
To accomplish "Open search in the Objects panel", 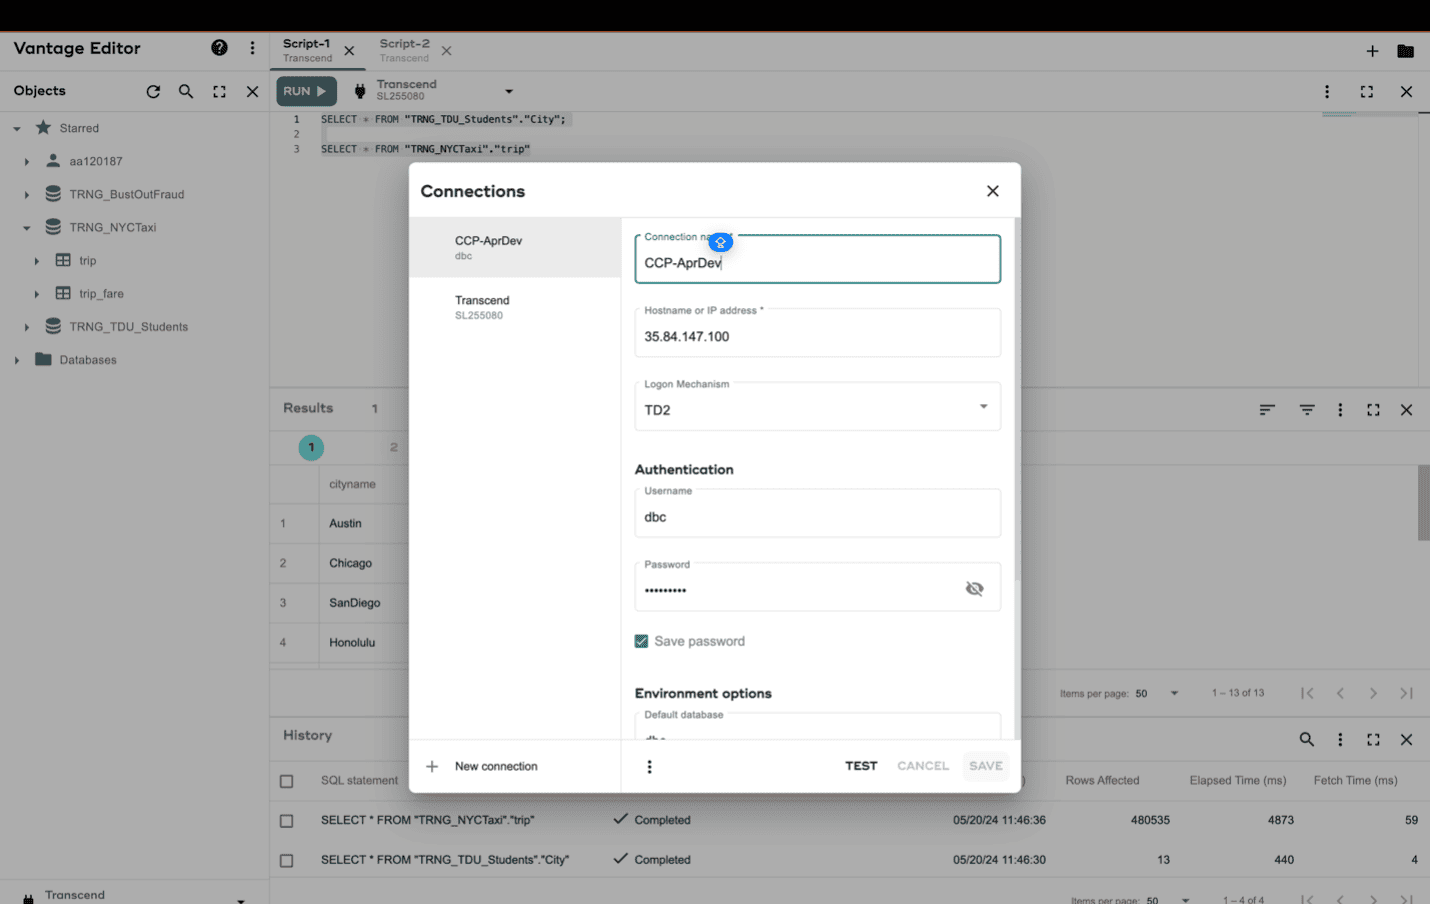I will pos(186,91).
